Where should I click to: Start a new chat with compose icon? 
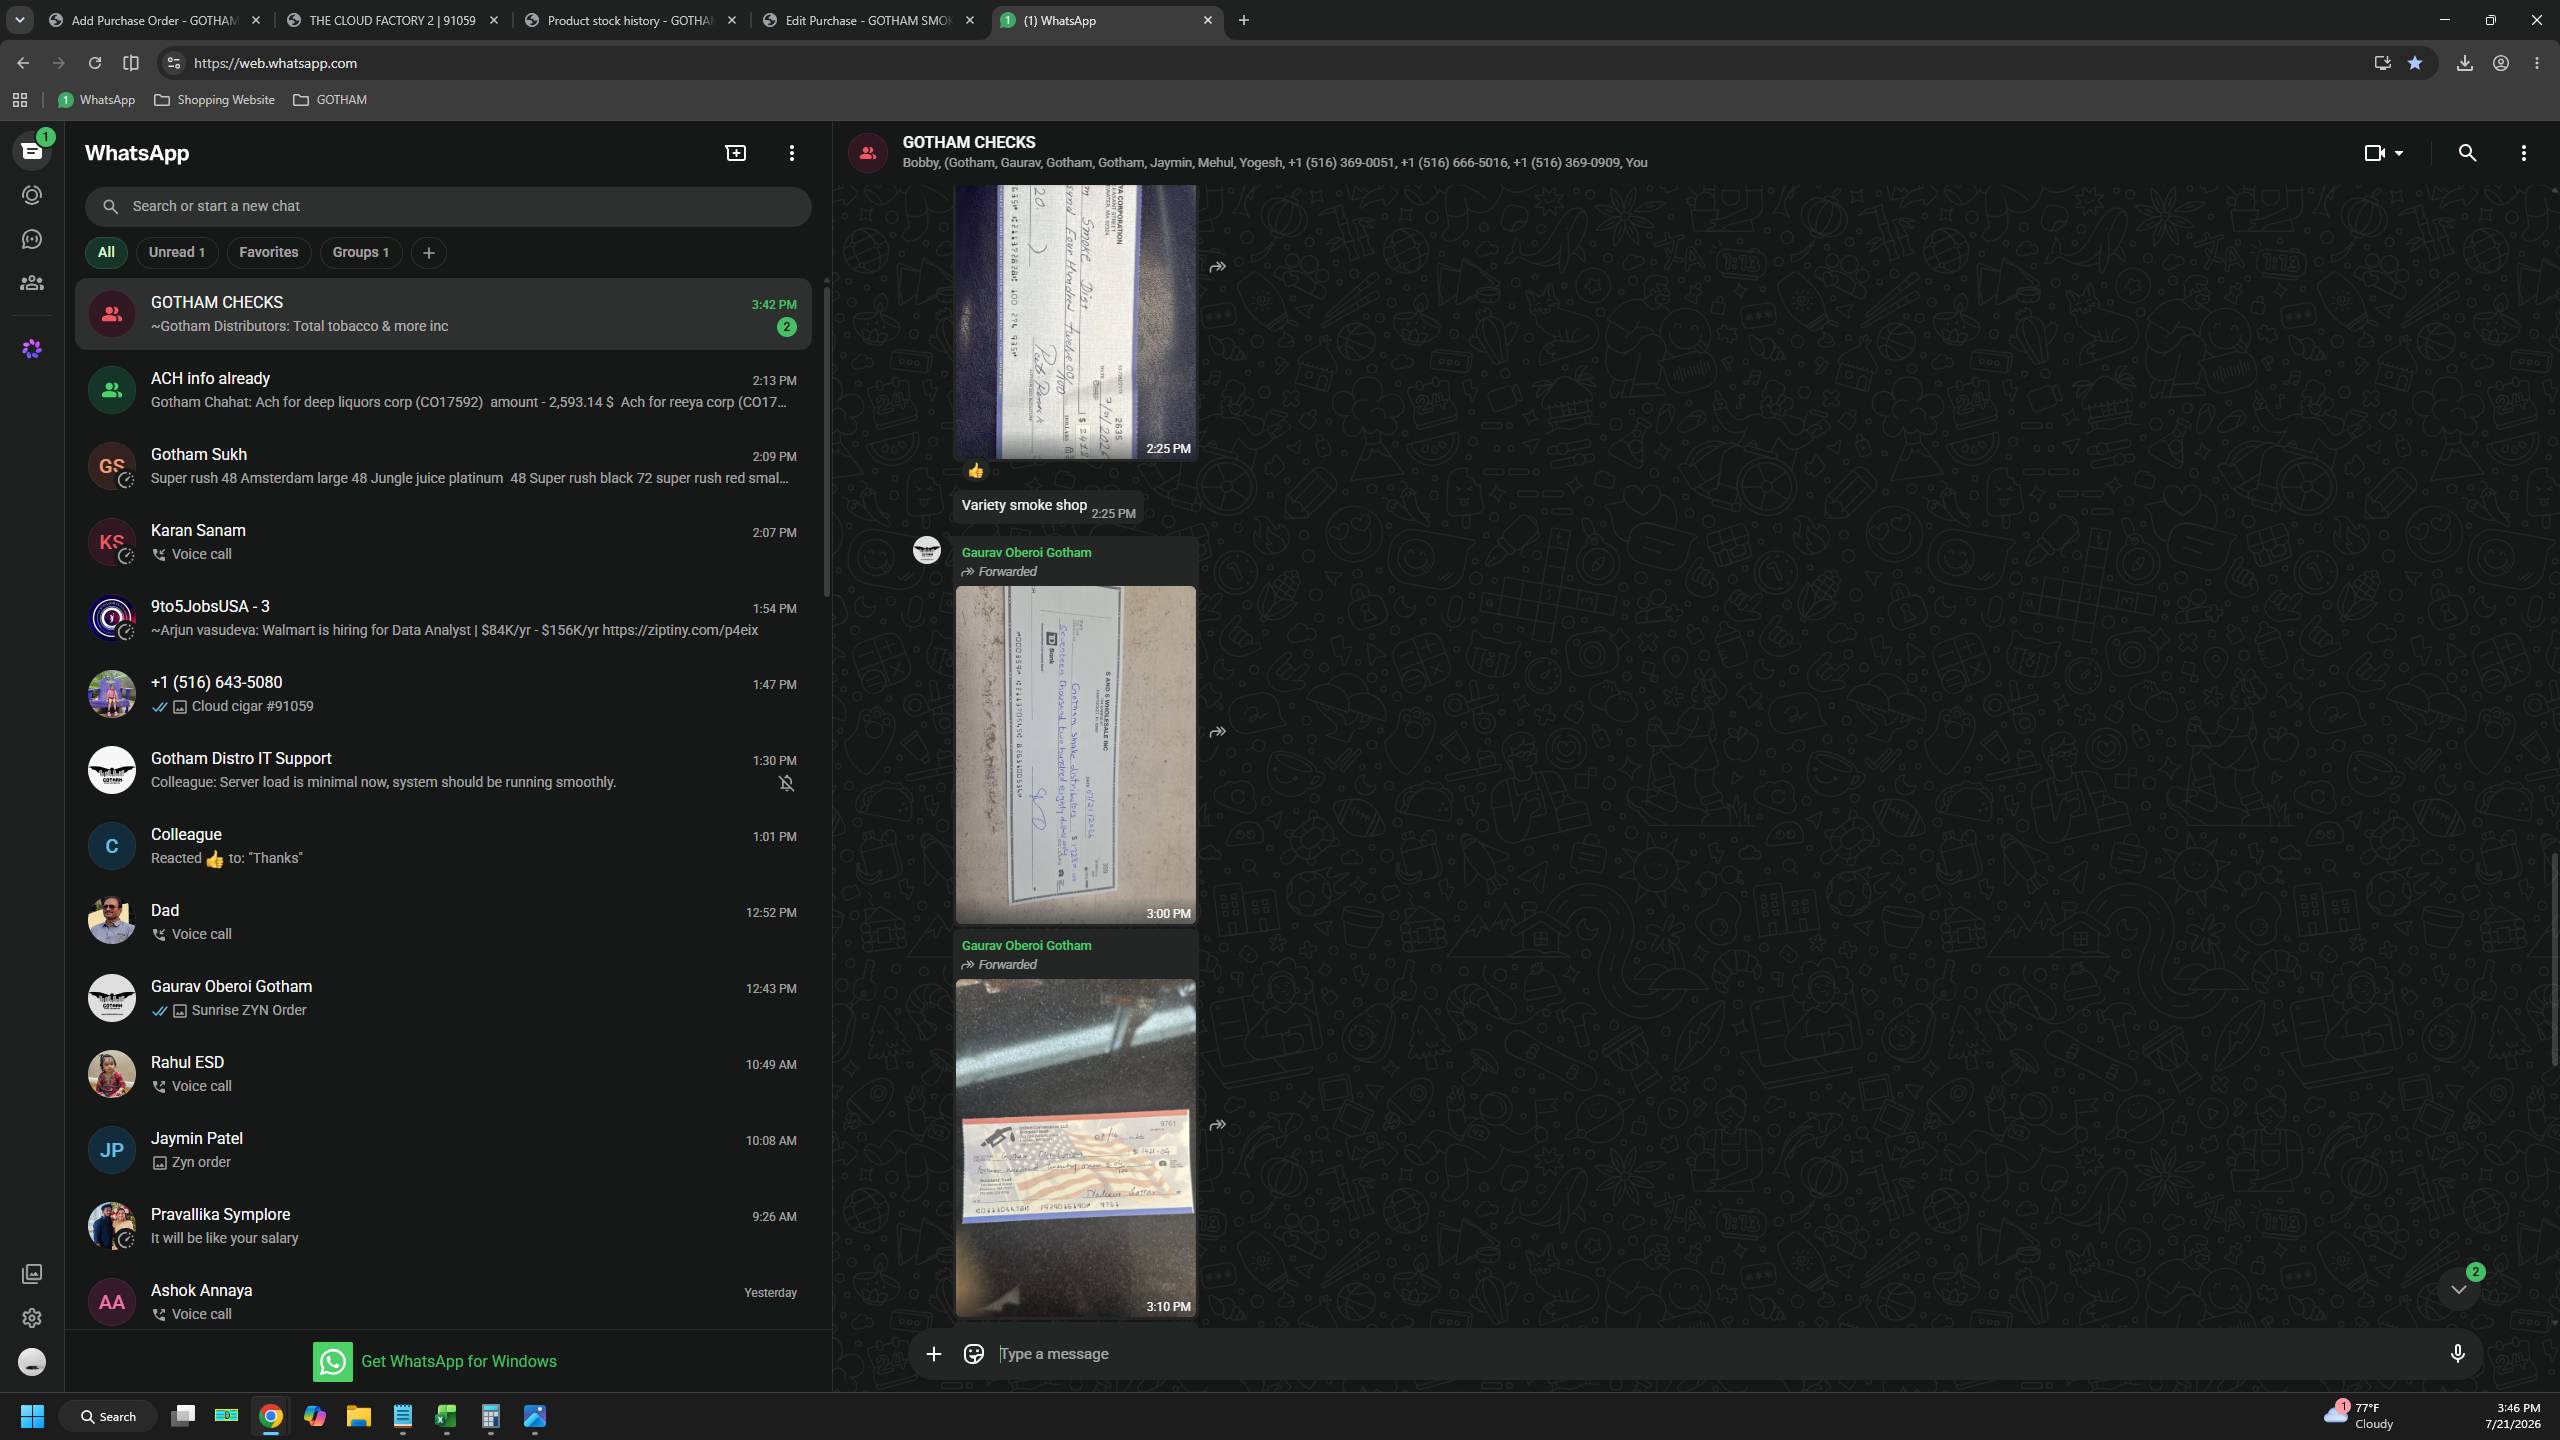click(x=736, y=153)
